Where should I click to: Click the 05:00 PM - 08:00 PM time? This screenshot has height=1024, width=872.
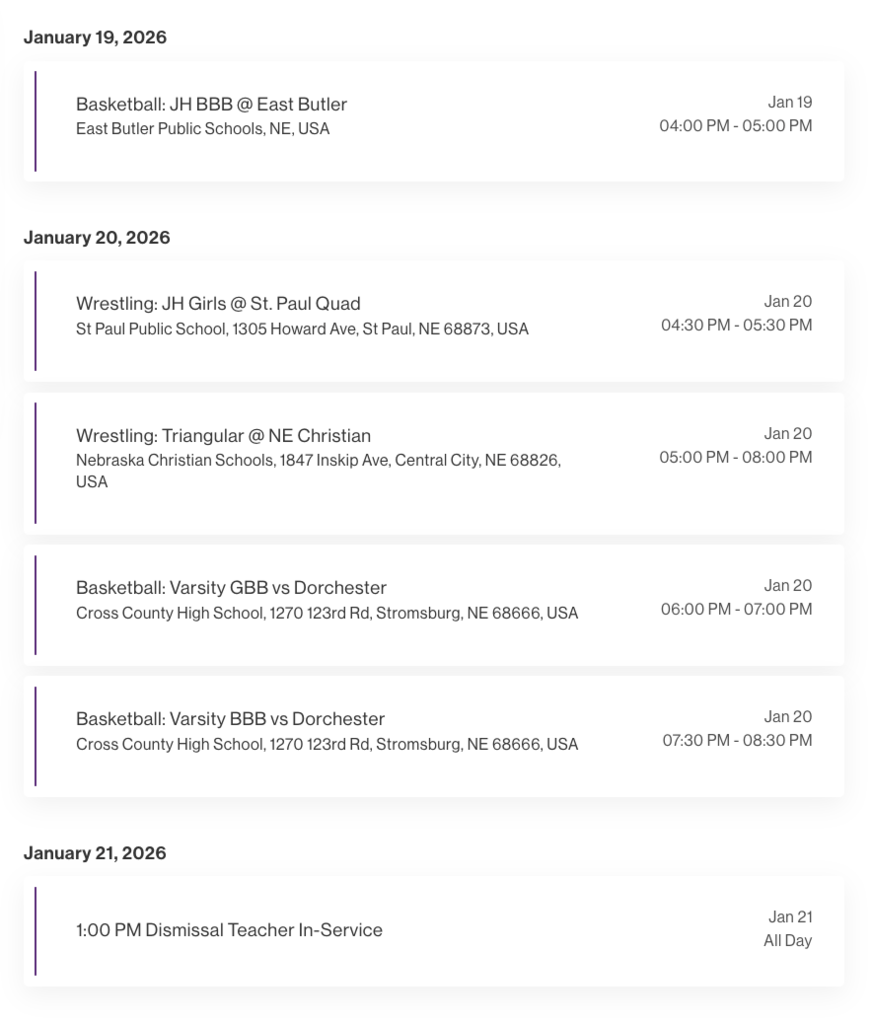(x=735, y=457)
